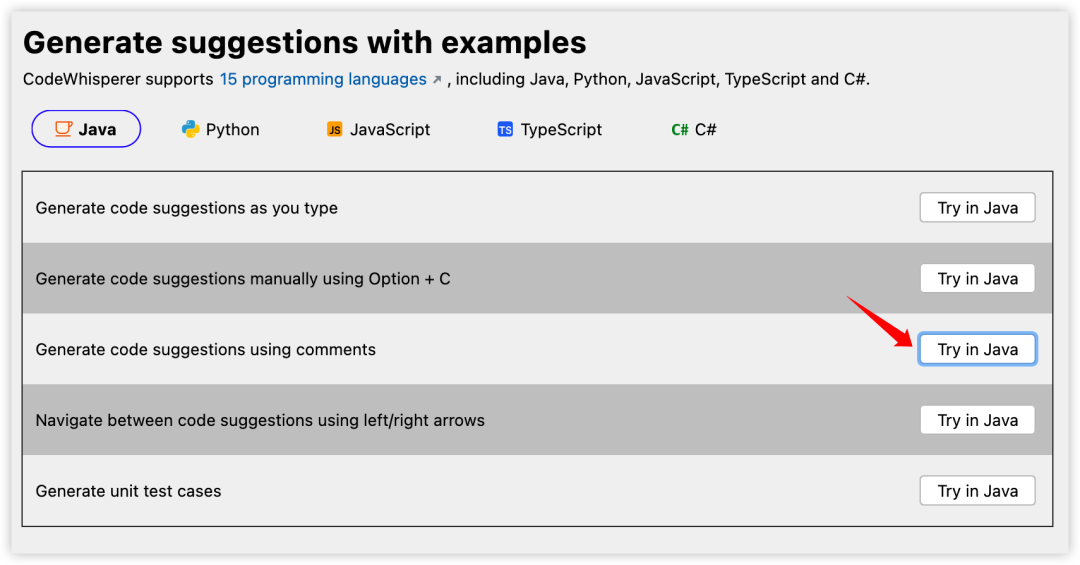Try in Java for left/right arrow navigation
Screen dimensions: 1080x565
(x=977, y=420)
